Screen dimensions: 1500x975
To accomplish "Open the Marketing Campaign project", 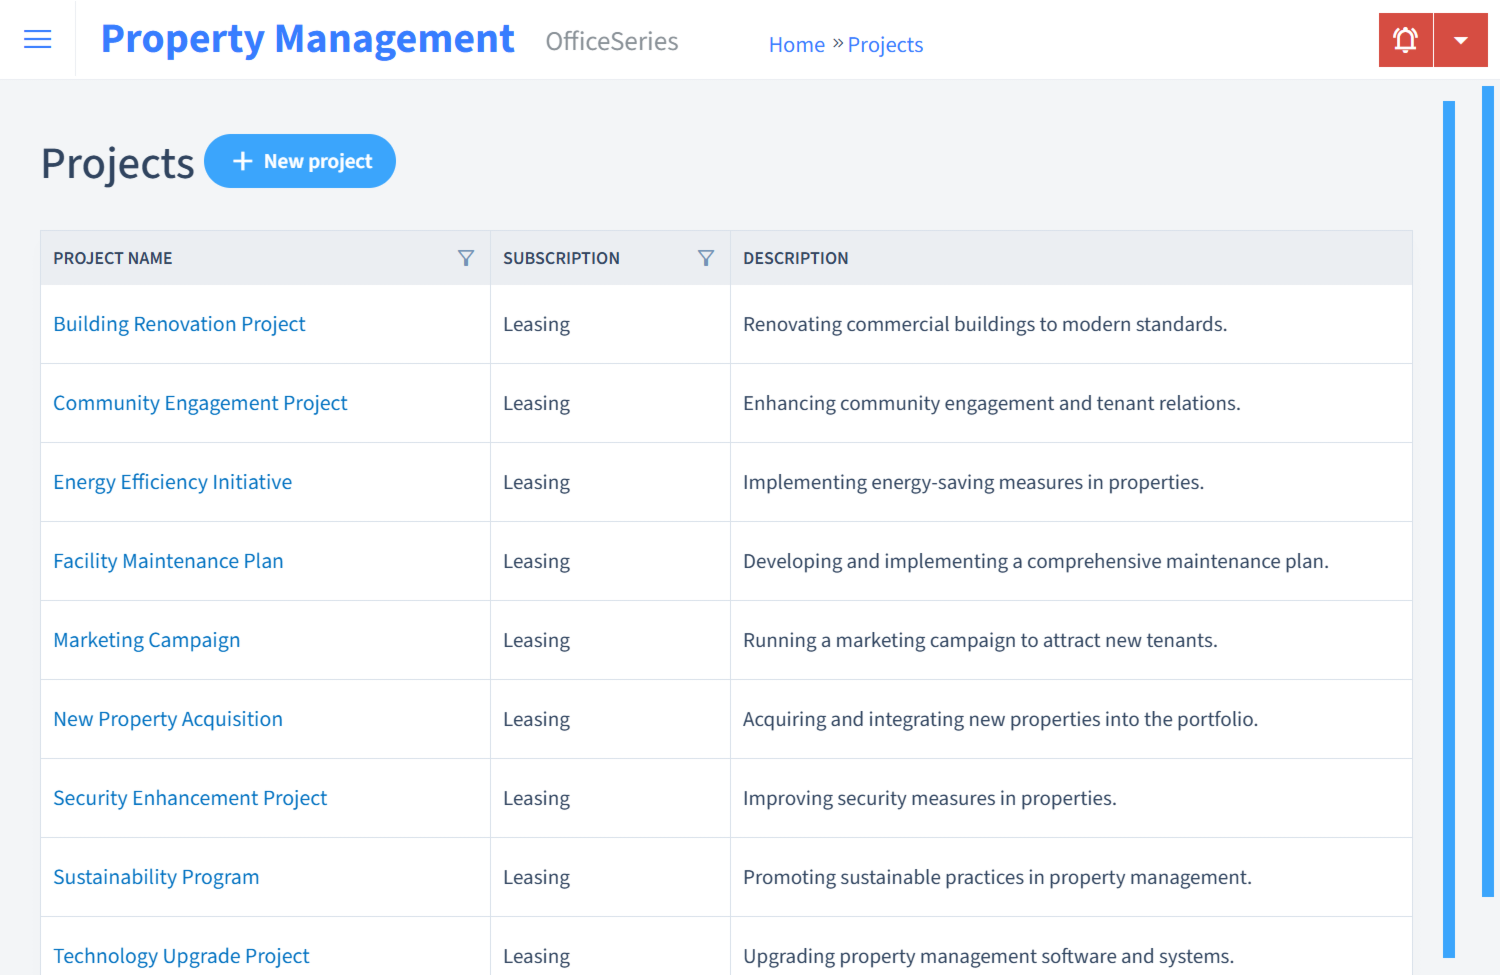I will click(146, 640).
